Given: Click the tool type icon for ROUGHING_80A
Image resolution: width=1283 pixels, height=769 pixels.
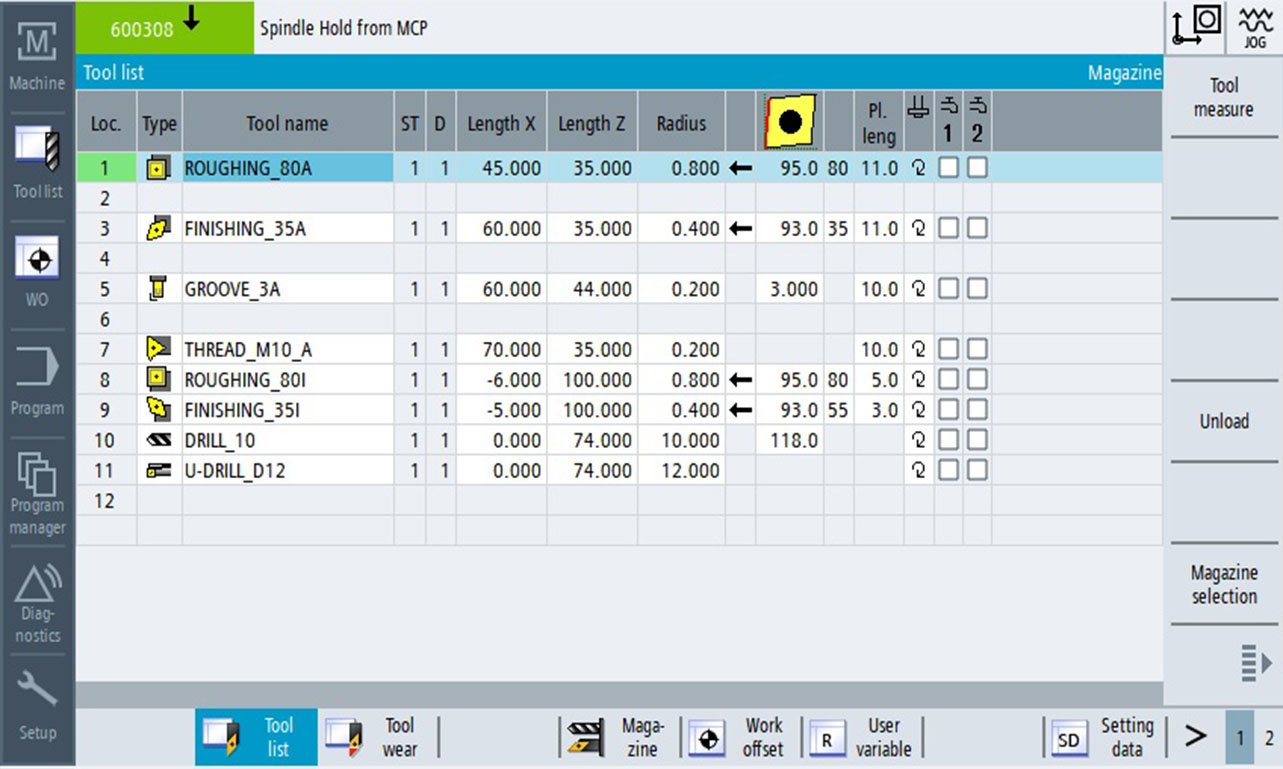Looking at the screenshot, I should (157, 168).
